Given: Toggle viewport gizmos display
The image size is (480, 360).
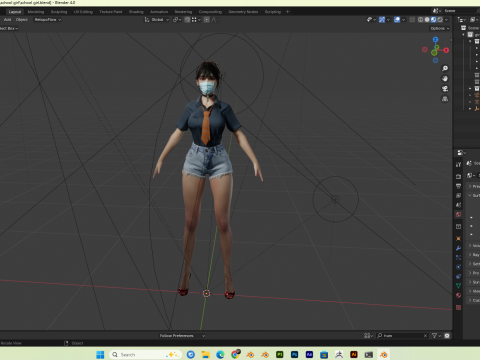Looking at the screenshot, I should click(x=382, y=20).
